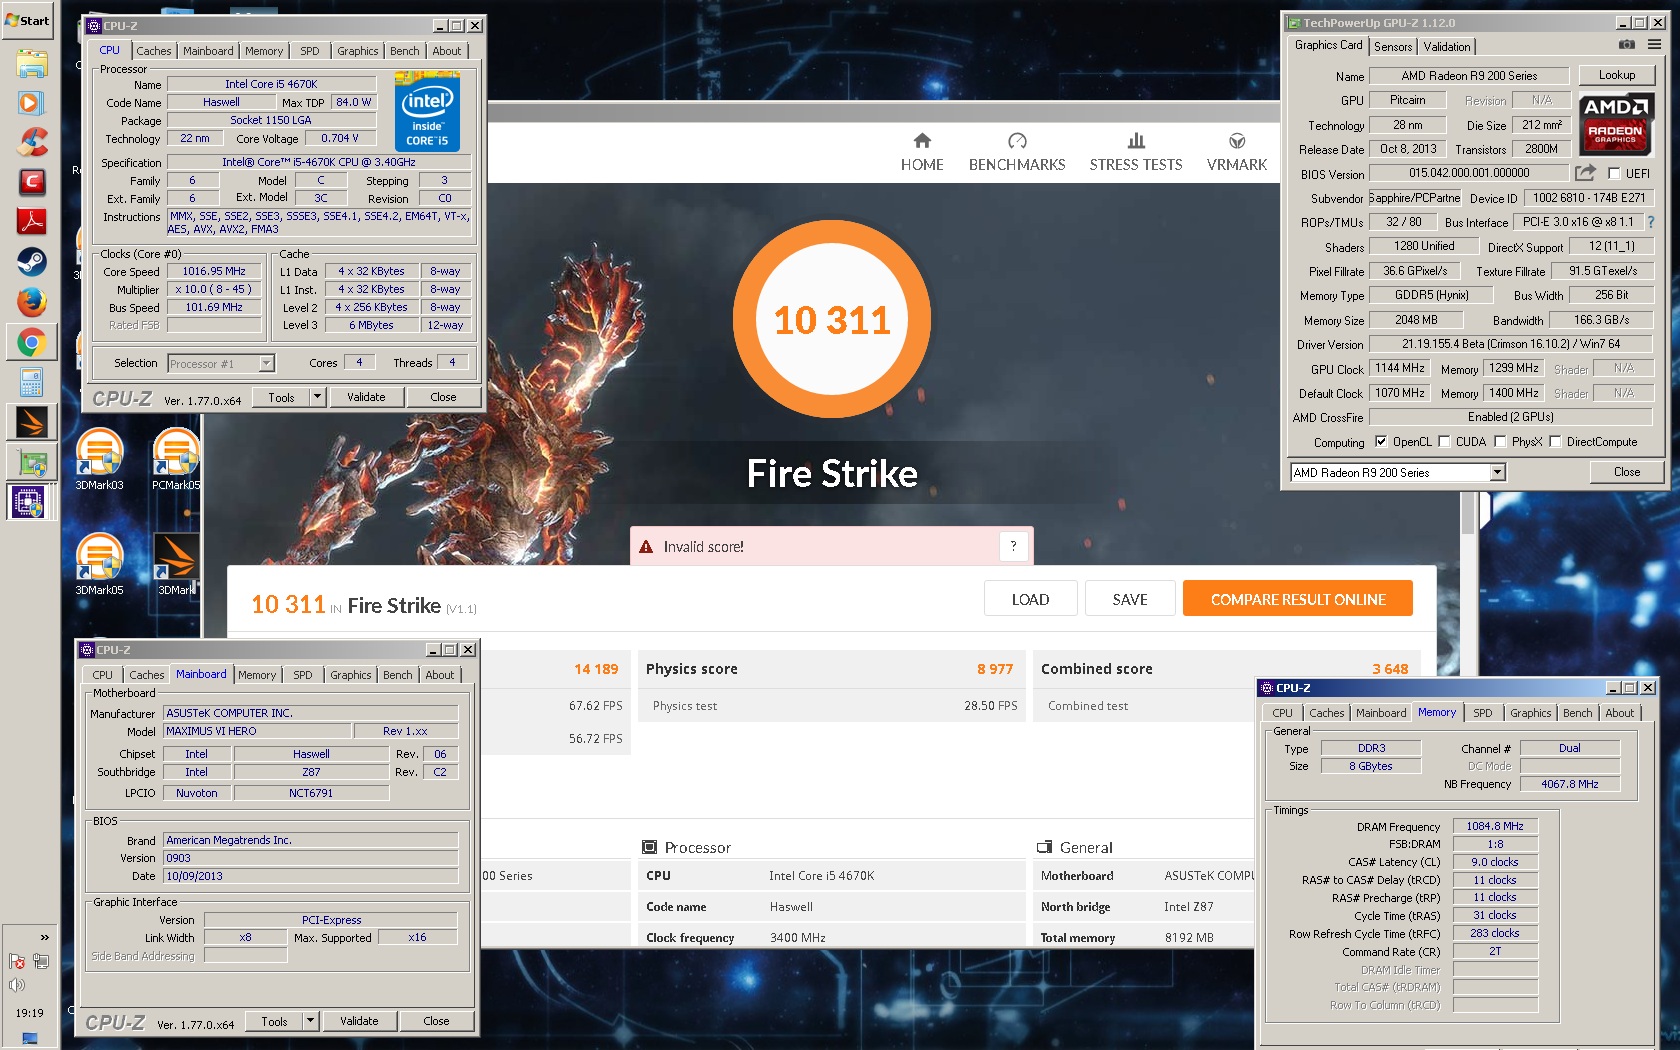Toggle the CUDA checkbox
This screenshot has height=1050, width=1680.
[x=1444, y=442]
